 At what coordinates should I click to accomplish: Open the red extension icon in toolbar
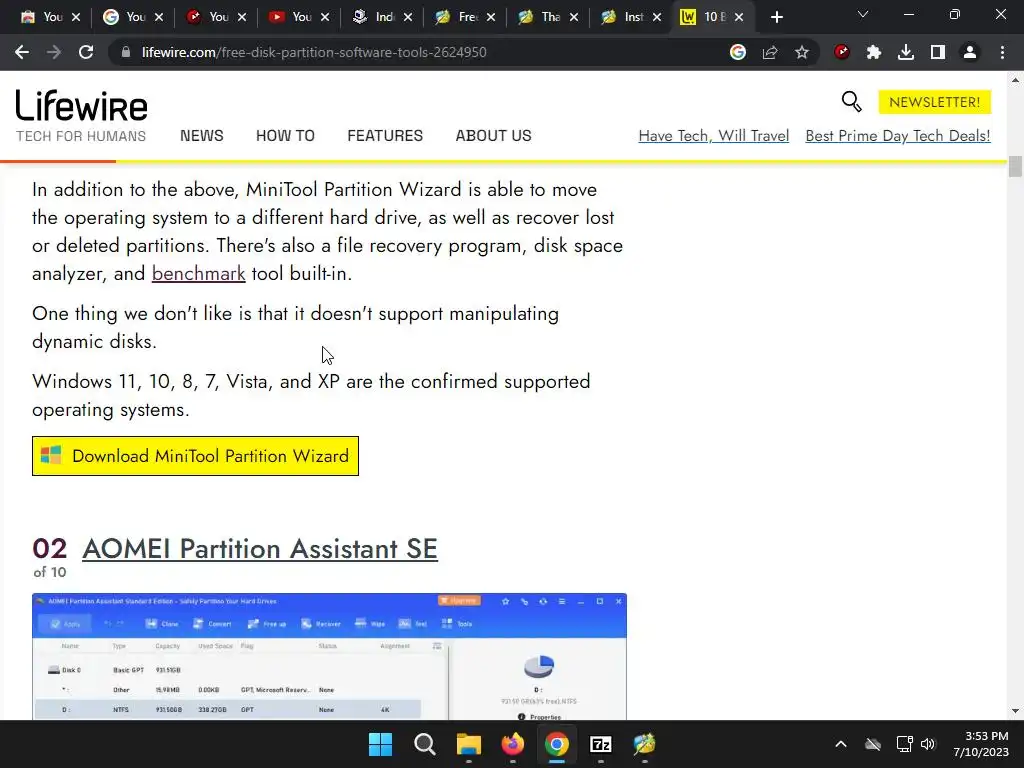(x=842, y=52)
